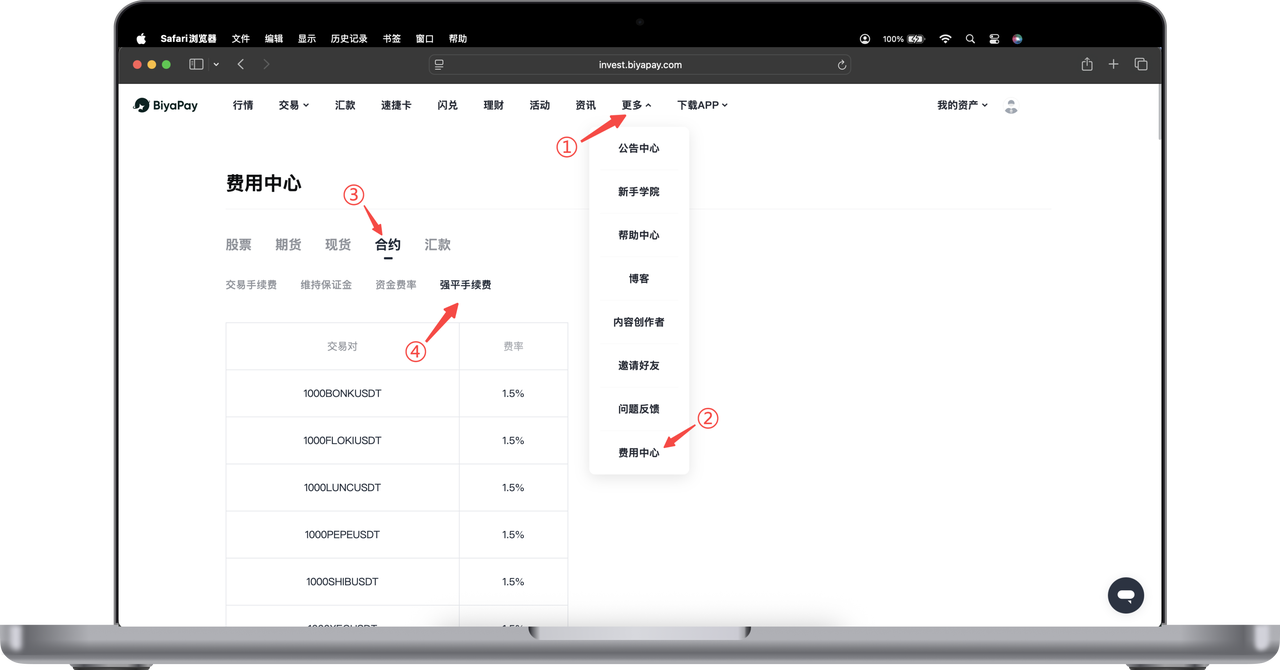Click the 行情 link in the navbar
This screenshot has height=670, width=1280.
[243, 105]
